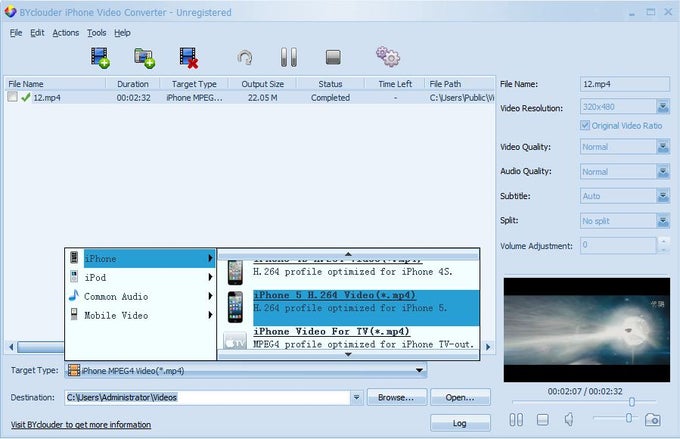
Task: Click the Stop conversion toolbar icon
Action: pyautogui.click(x=333, y=57)
